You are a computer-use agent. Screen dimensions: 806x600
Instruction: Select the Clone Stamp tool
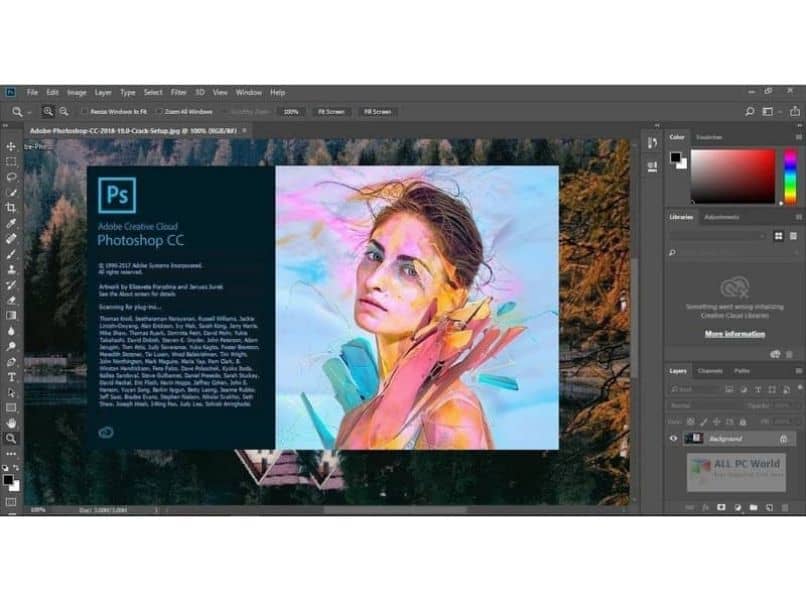pyautogui.click(x=11, y=269)
